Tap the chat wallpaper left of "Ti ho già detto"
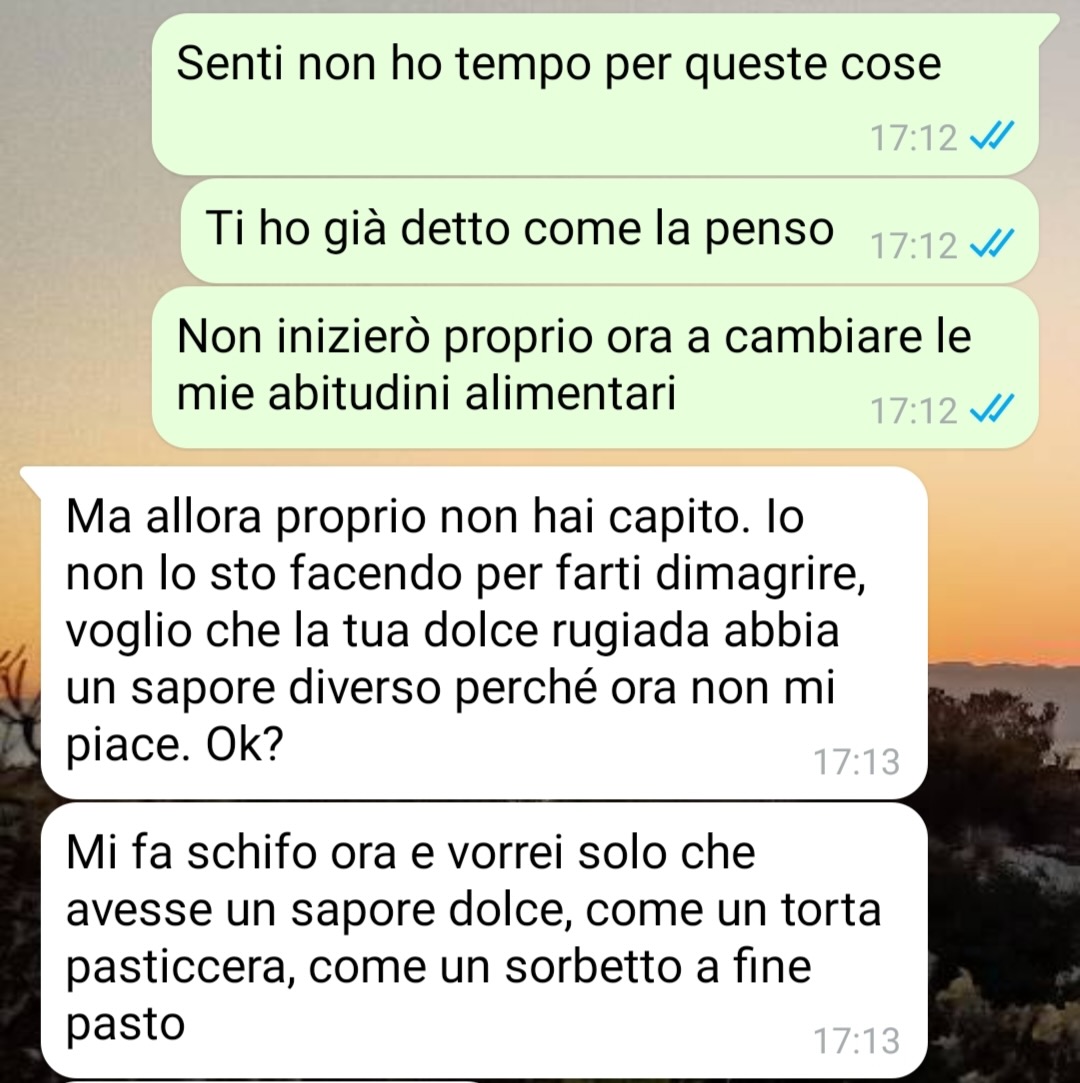1080x1083 pixels. (90, 231)
